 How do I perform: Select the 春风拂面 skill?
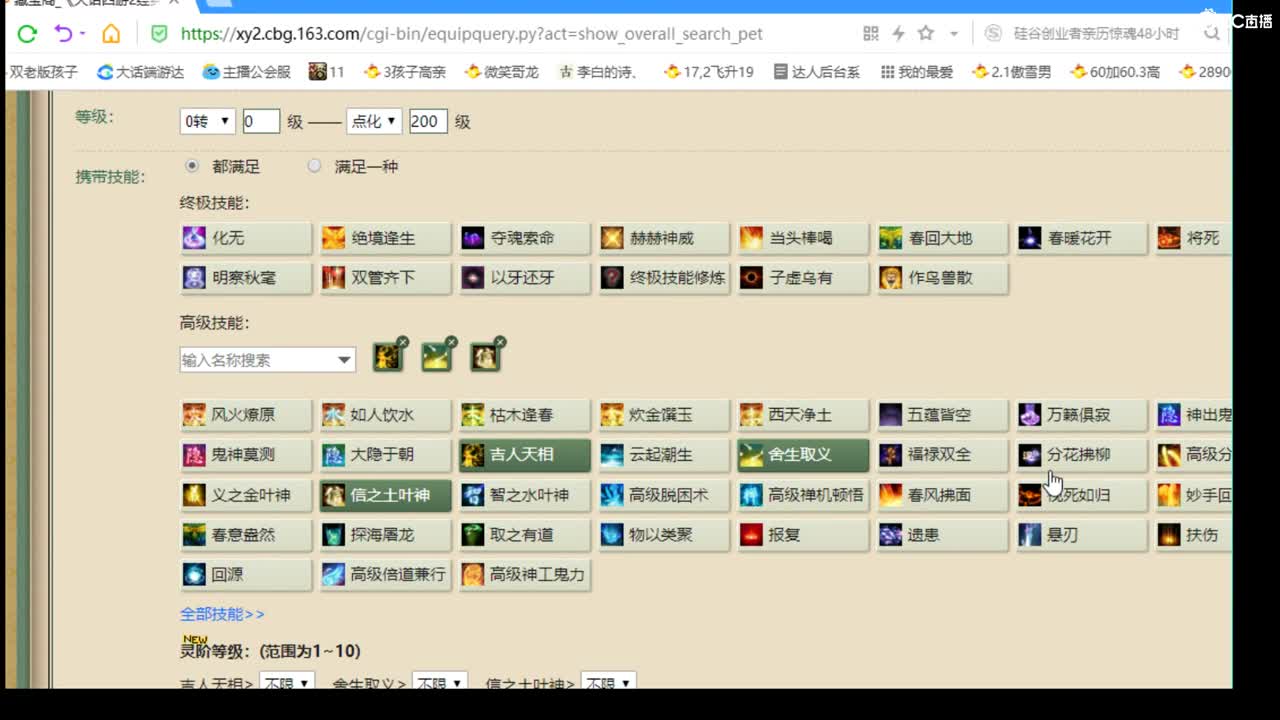(x=943, y=495)
